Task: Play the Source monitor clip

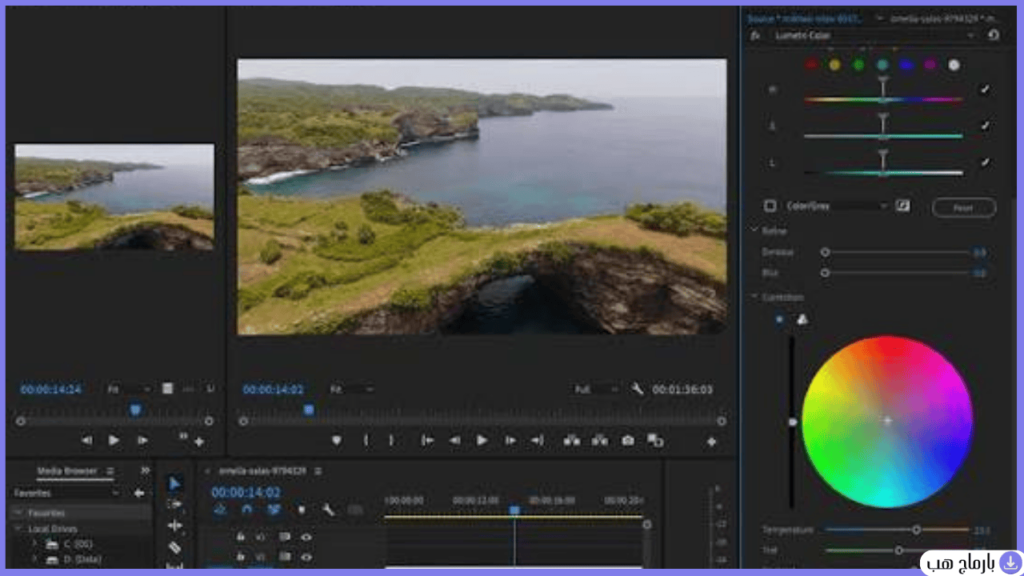Action: tap(114, 441)
